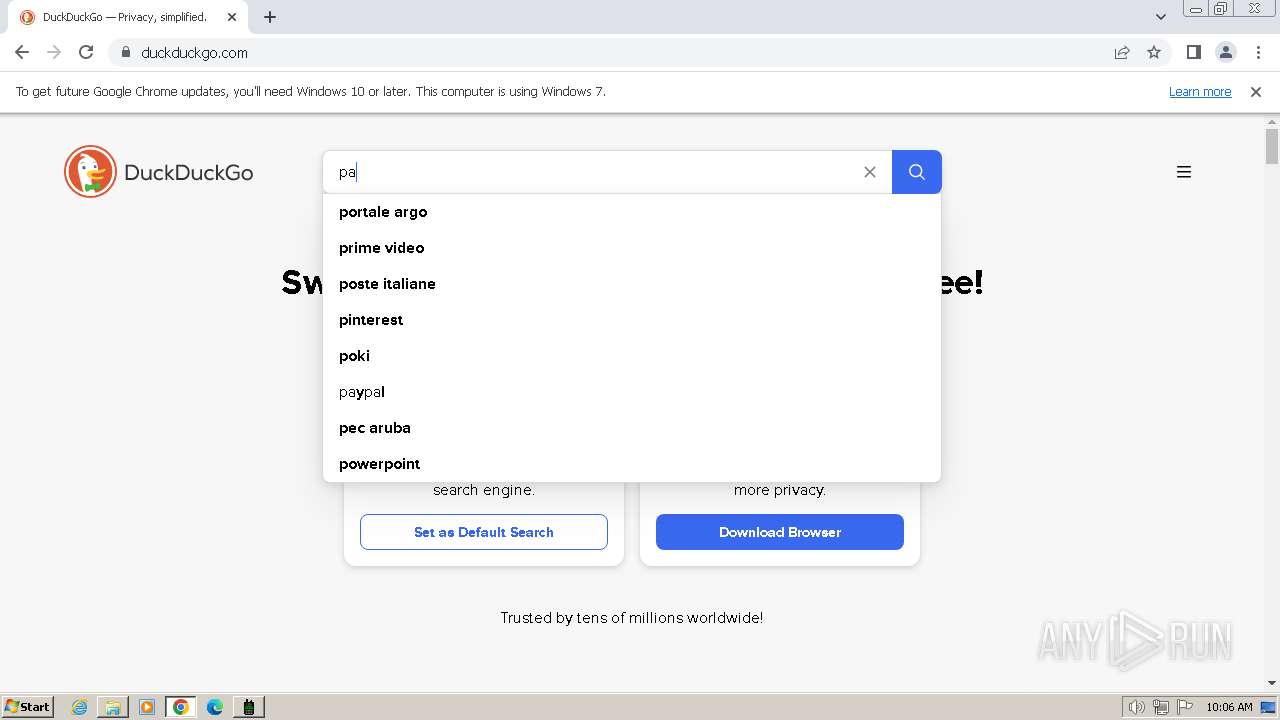Pick the 'powerpoint' suggestion

[632, 464]
